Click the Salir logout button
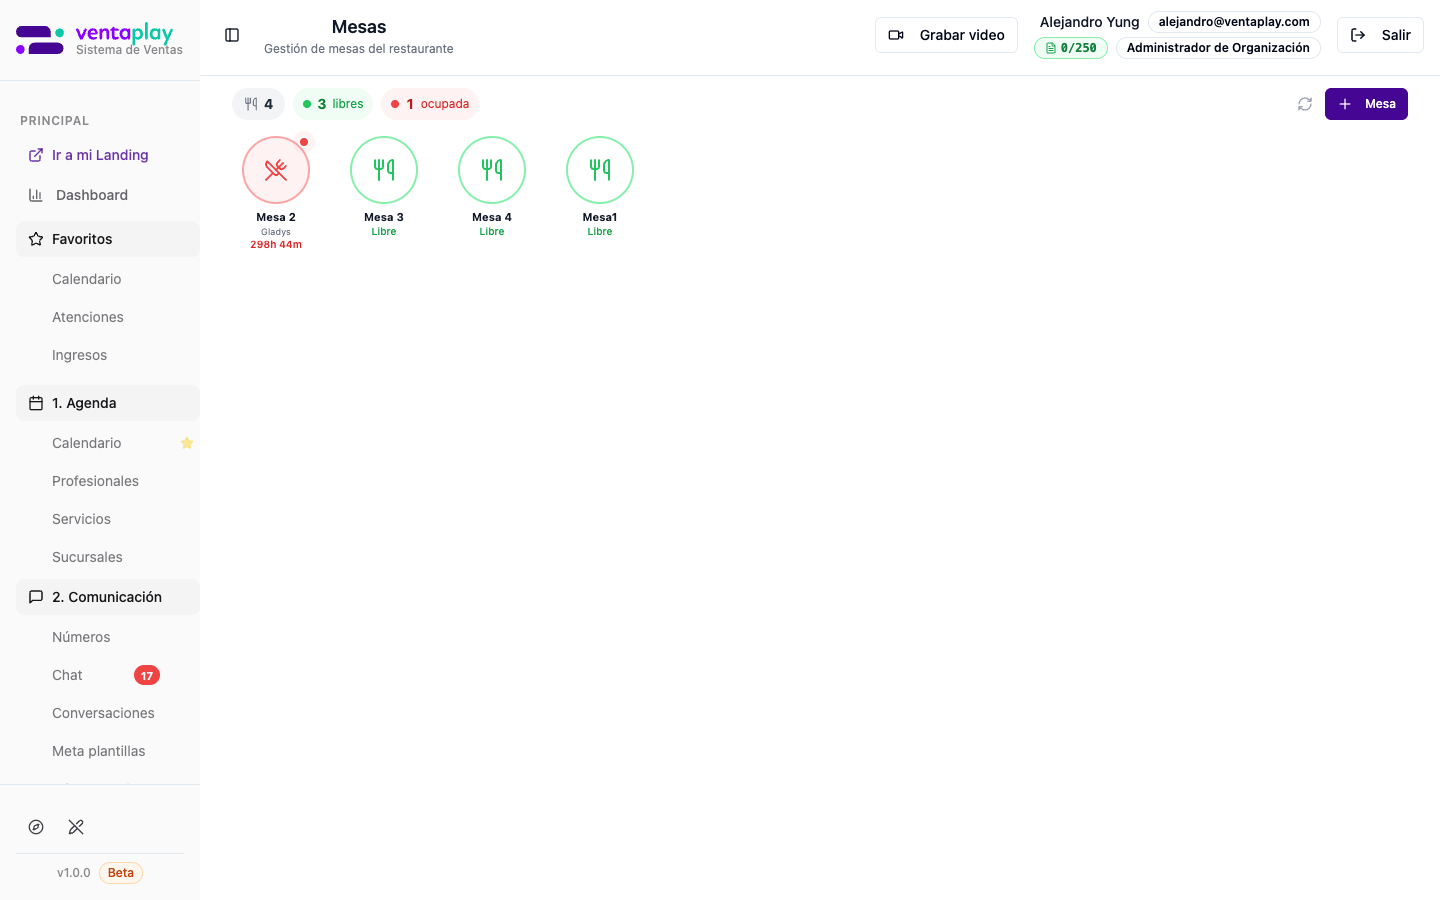Viewport: 1440px width, 900px height. point(1380,35)
